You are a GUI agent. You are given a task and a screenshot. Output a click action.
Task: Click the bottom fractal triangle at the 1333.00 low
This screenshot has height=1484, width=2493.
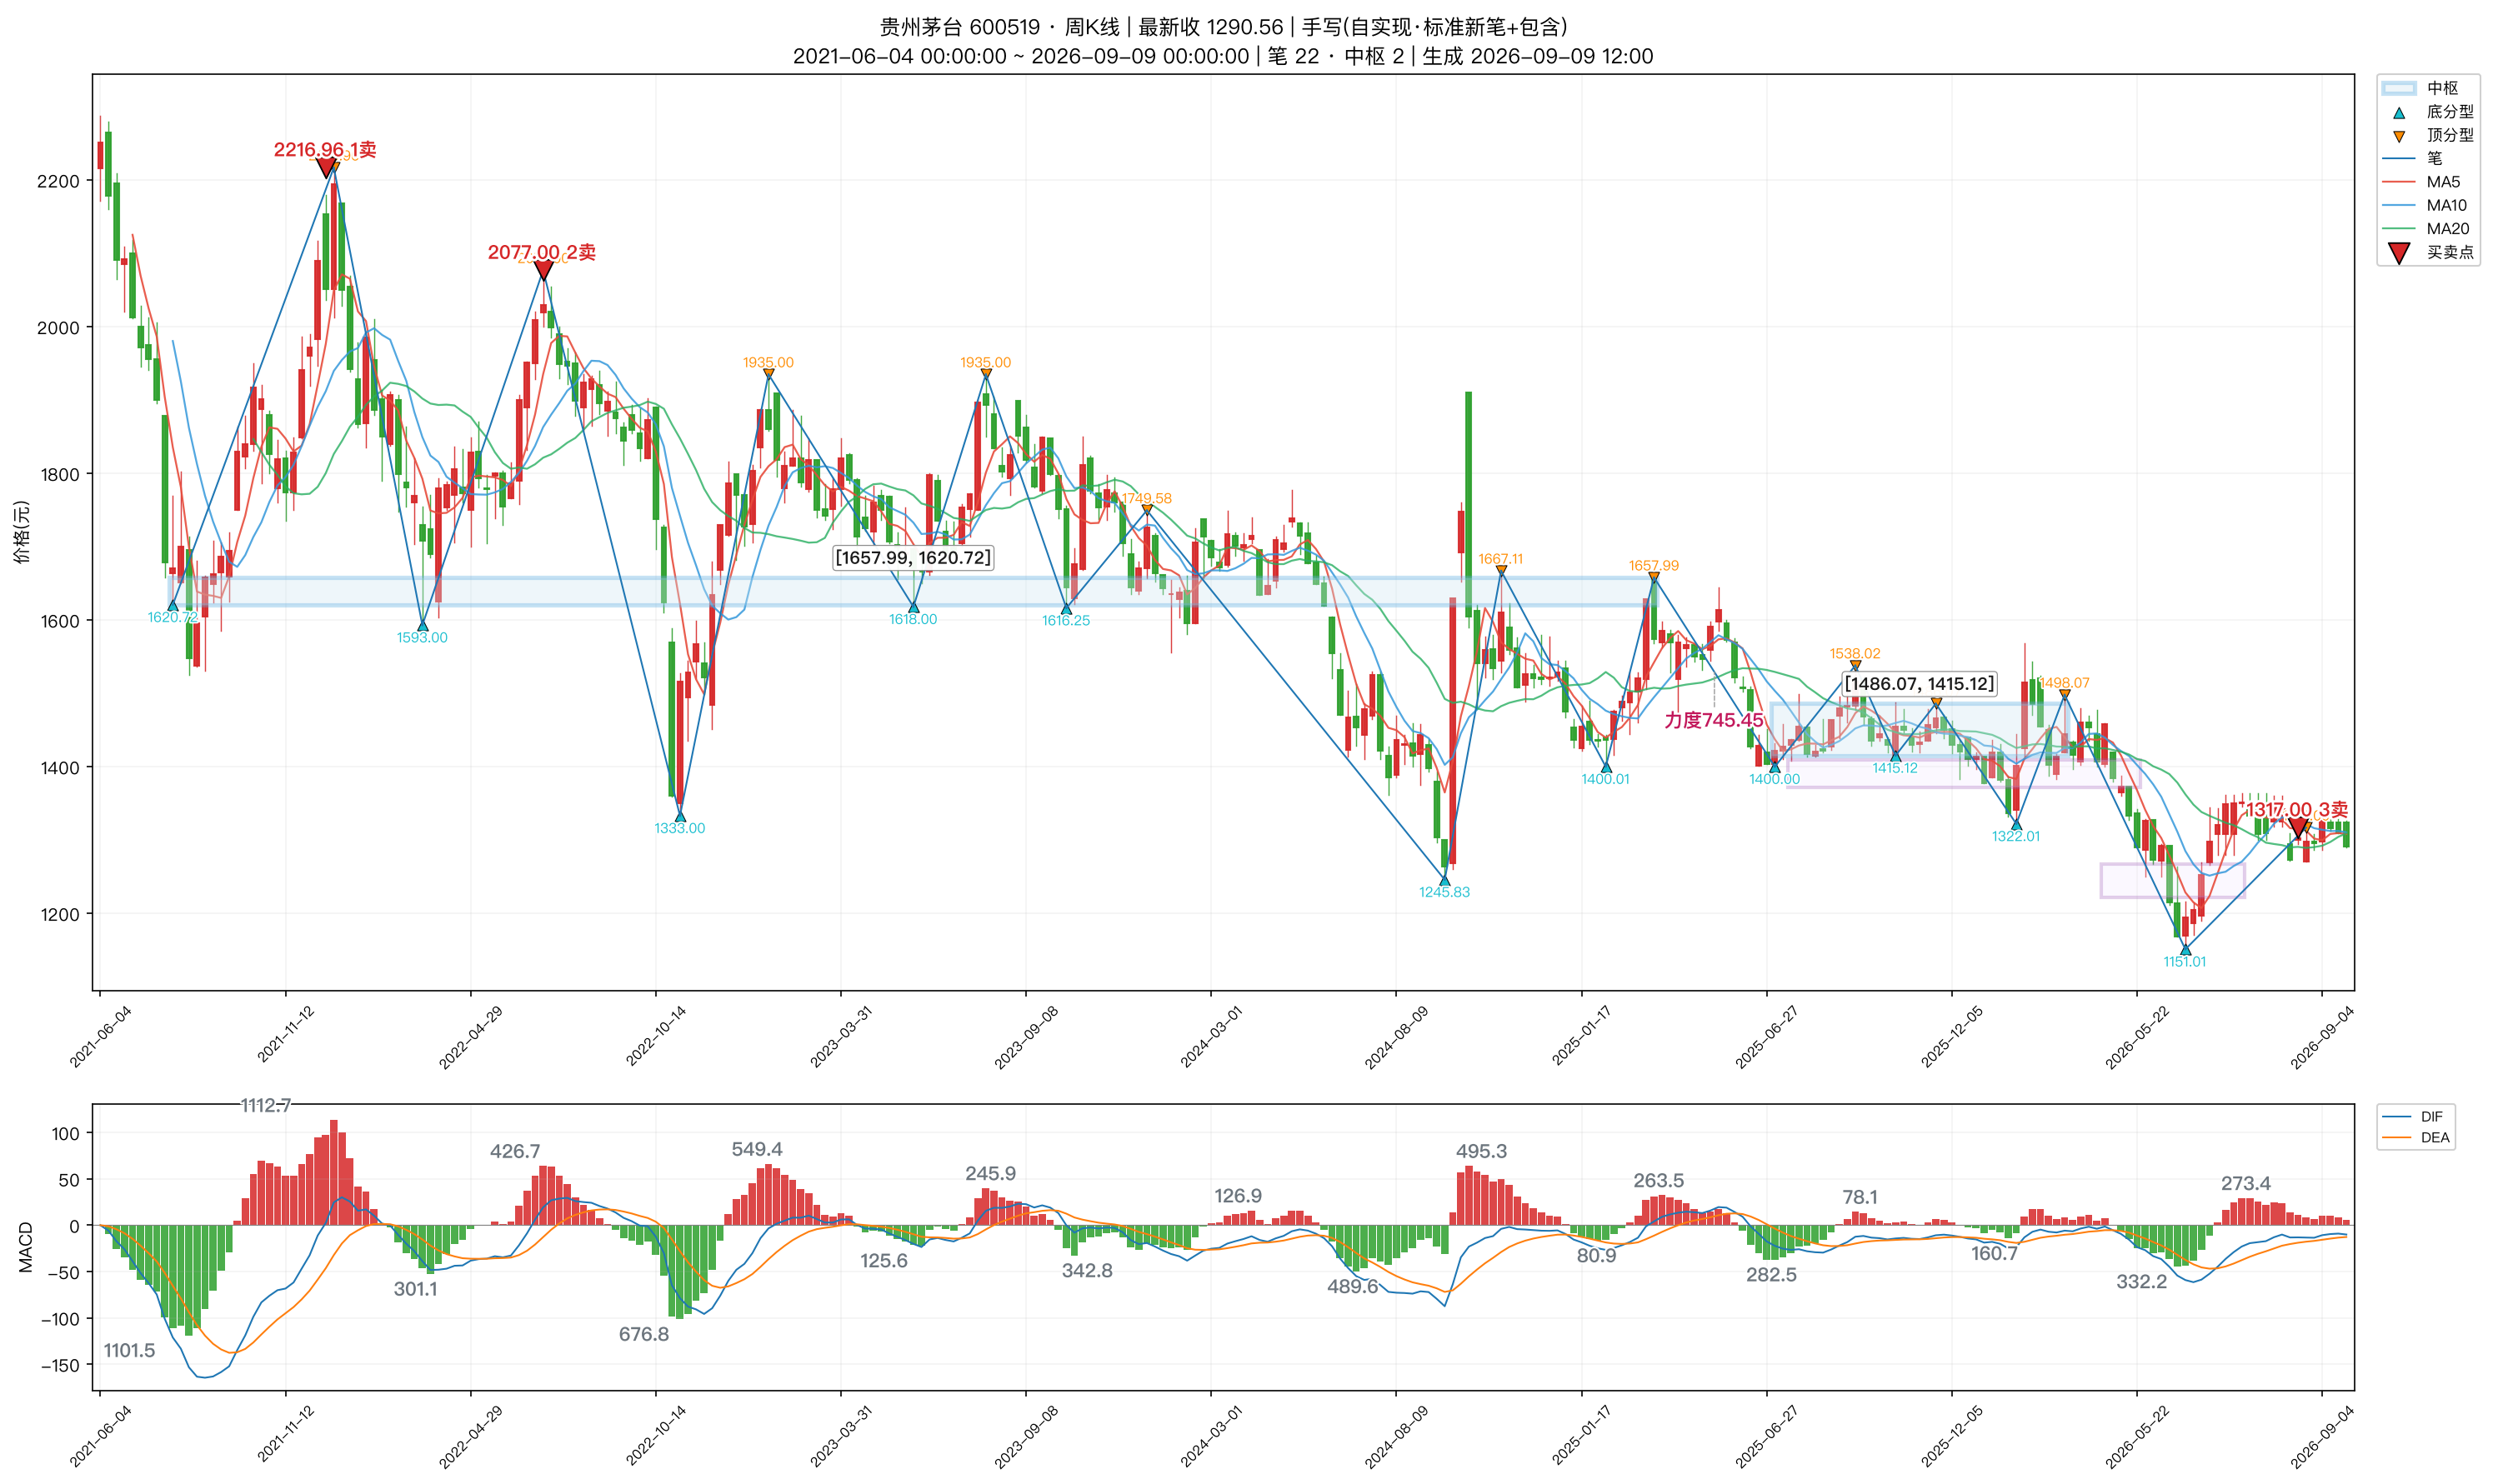680,816
